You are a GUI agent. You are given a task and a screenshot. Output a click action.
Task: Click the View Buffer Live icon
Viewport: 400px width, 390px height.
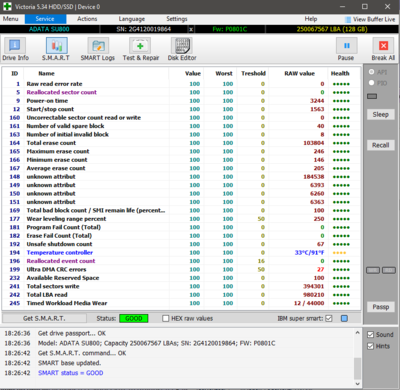point(348,19)
